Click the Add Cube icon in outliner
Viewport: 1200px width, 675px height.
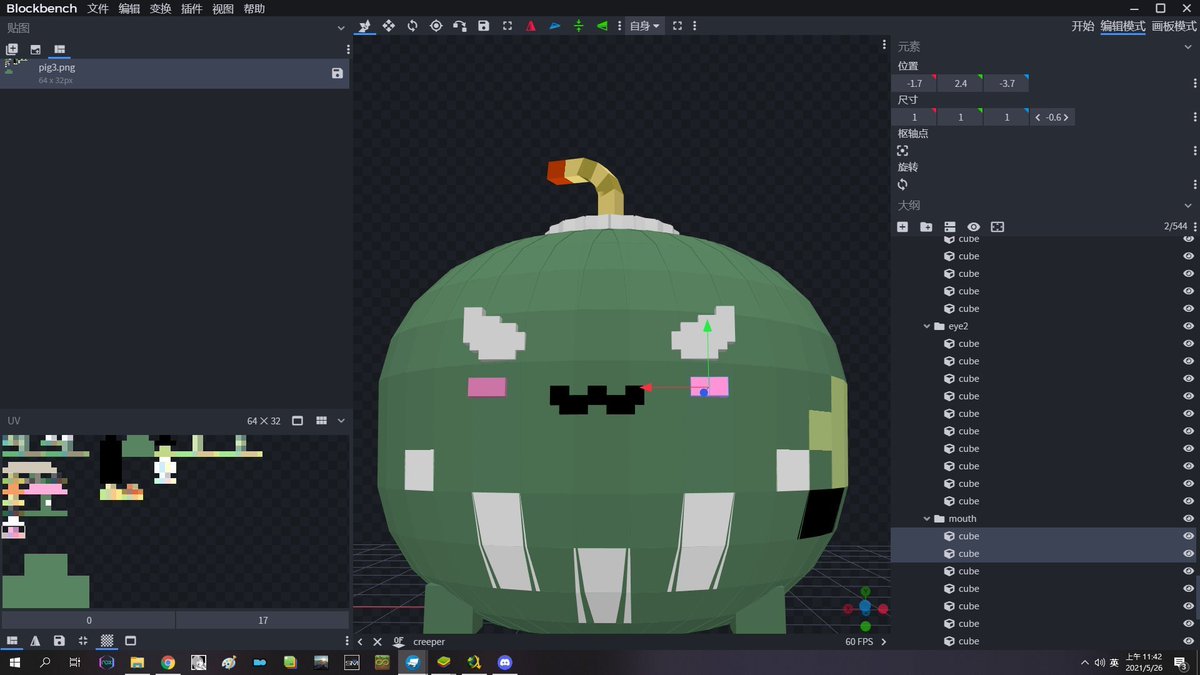click(x=903, y=227)
